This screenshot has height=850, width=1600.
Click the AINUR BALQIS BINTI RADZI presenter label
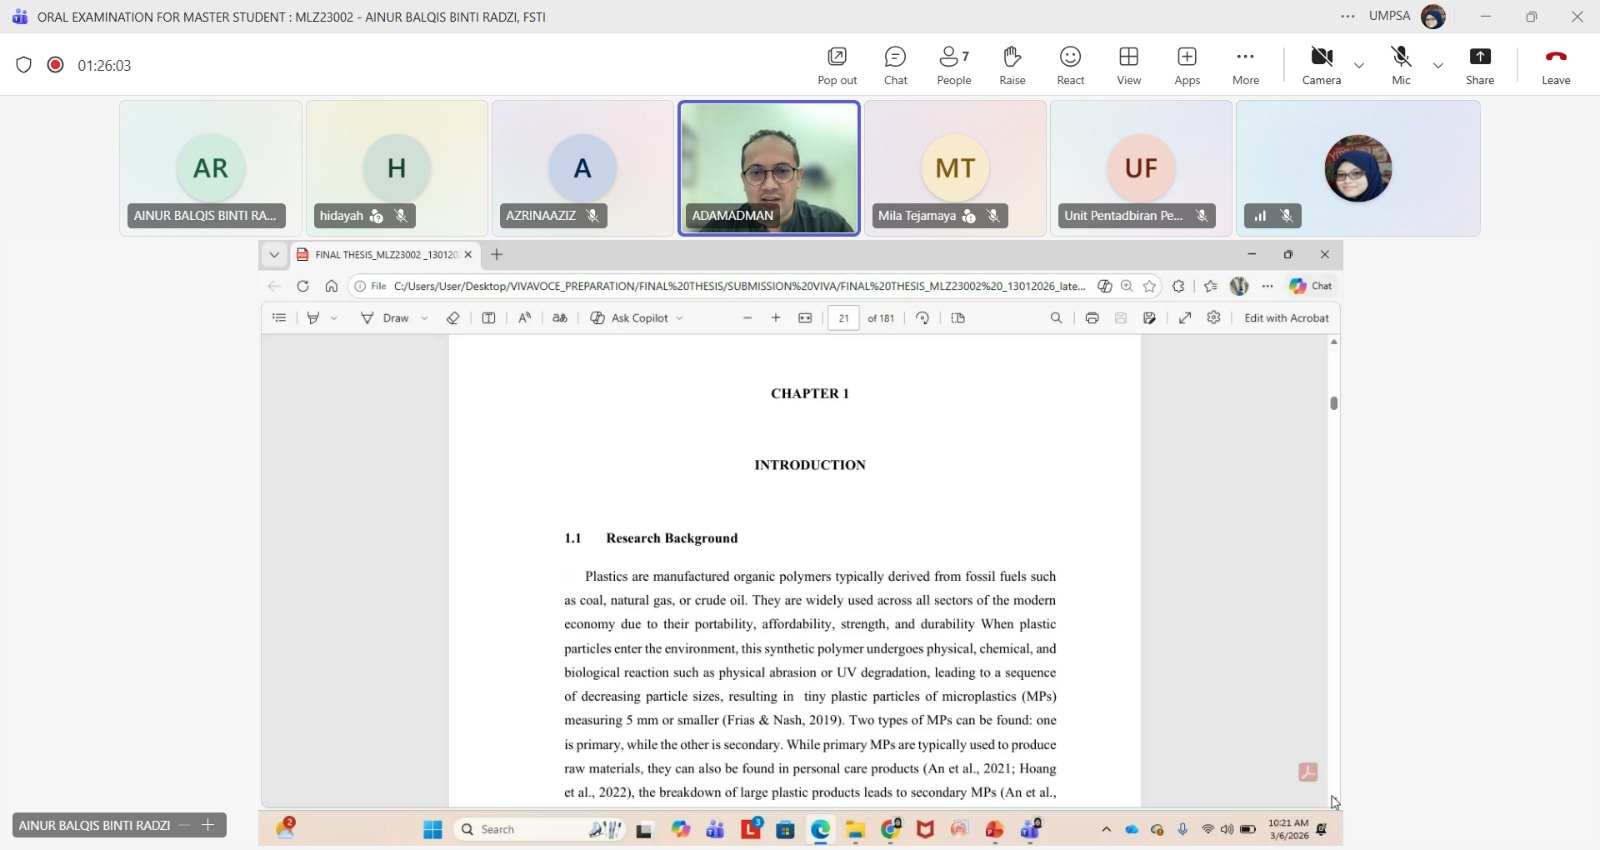(x=94, y=825)
